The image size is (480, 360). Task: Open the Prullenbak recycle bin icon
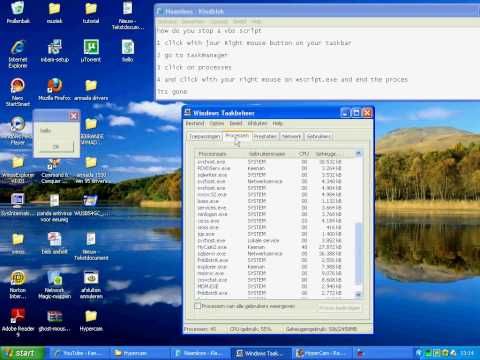[x=18, y=13]
